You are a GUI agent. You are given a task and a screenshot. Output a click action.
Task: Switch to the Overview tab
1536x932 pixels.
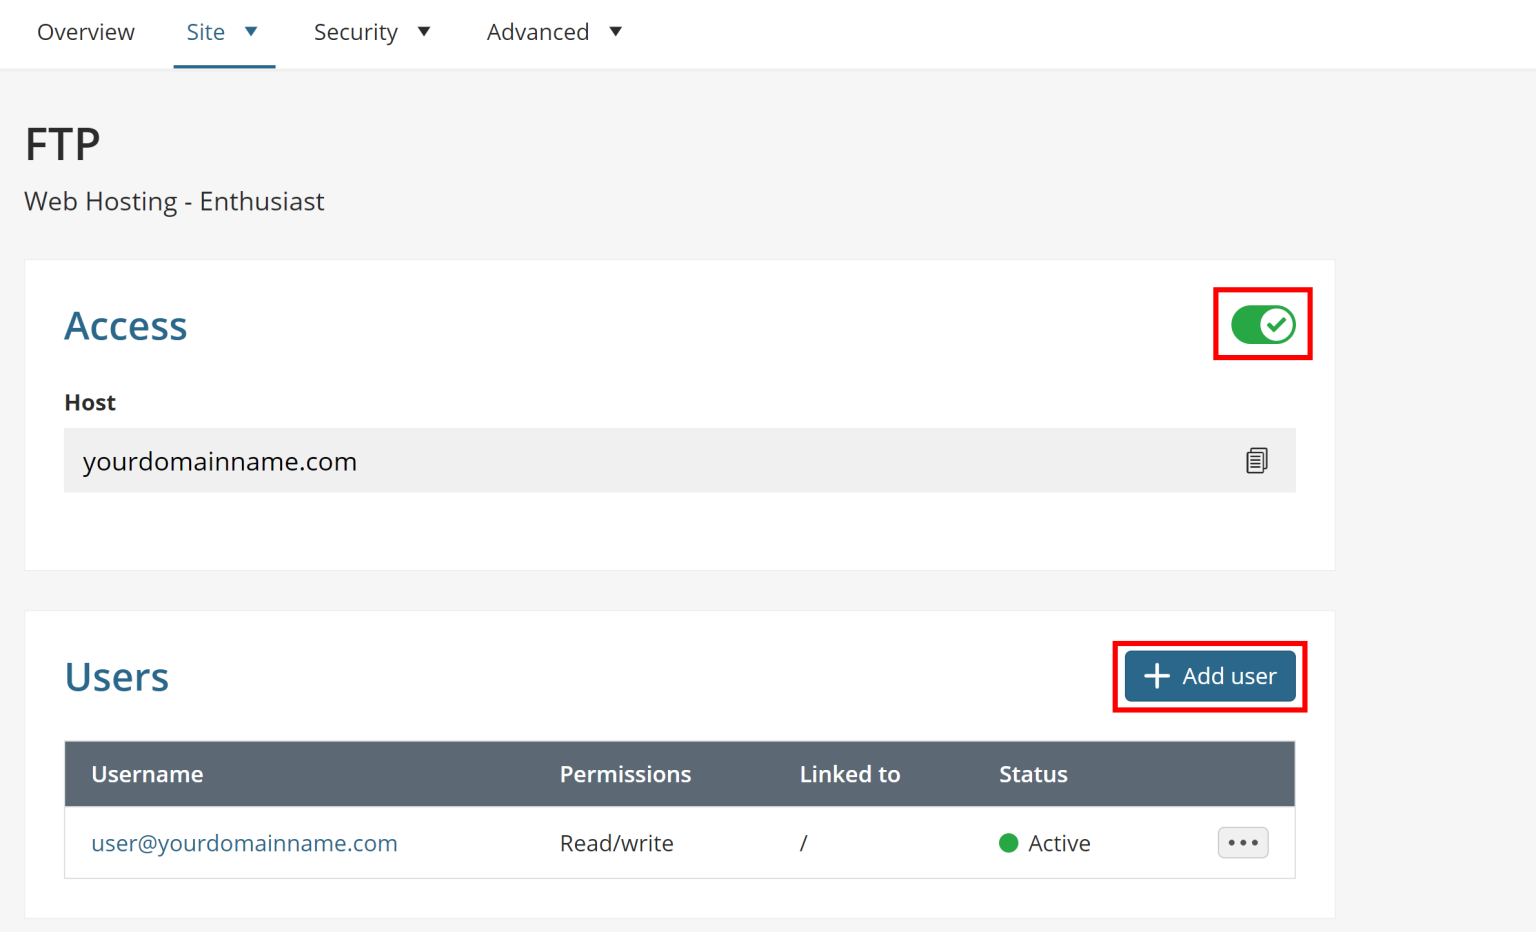[86, 31]
